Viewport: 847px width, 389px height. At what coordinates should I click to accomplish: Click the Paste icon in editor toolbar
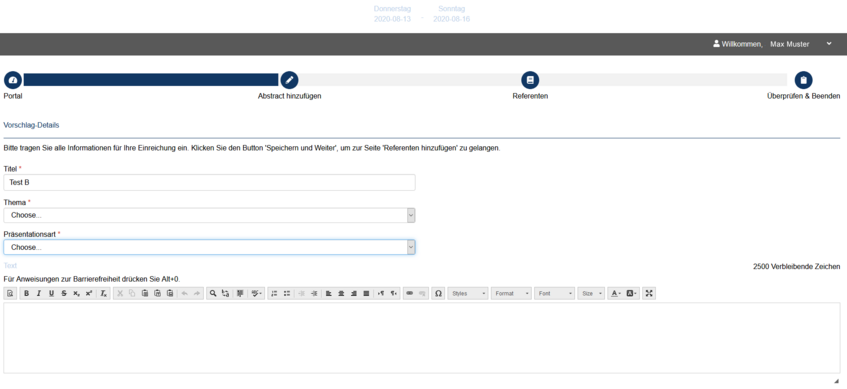coord(145,293)
